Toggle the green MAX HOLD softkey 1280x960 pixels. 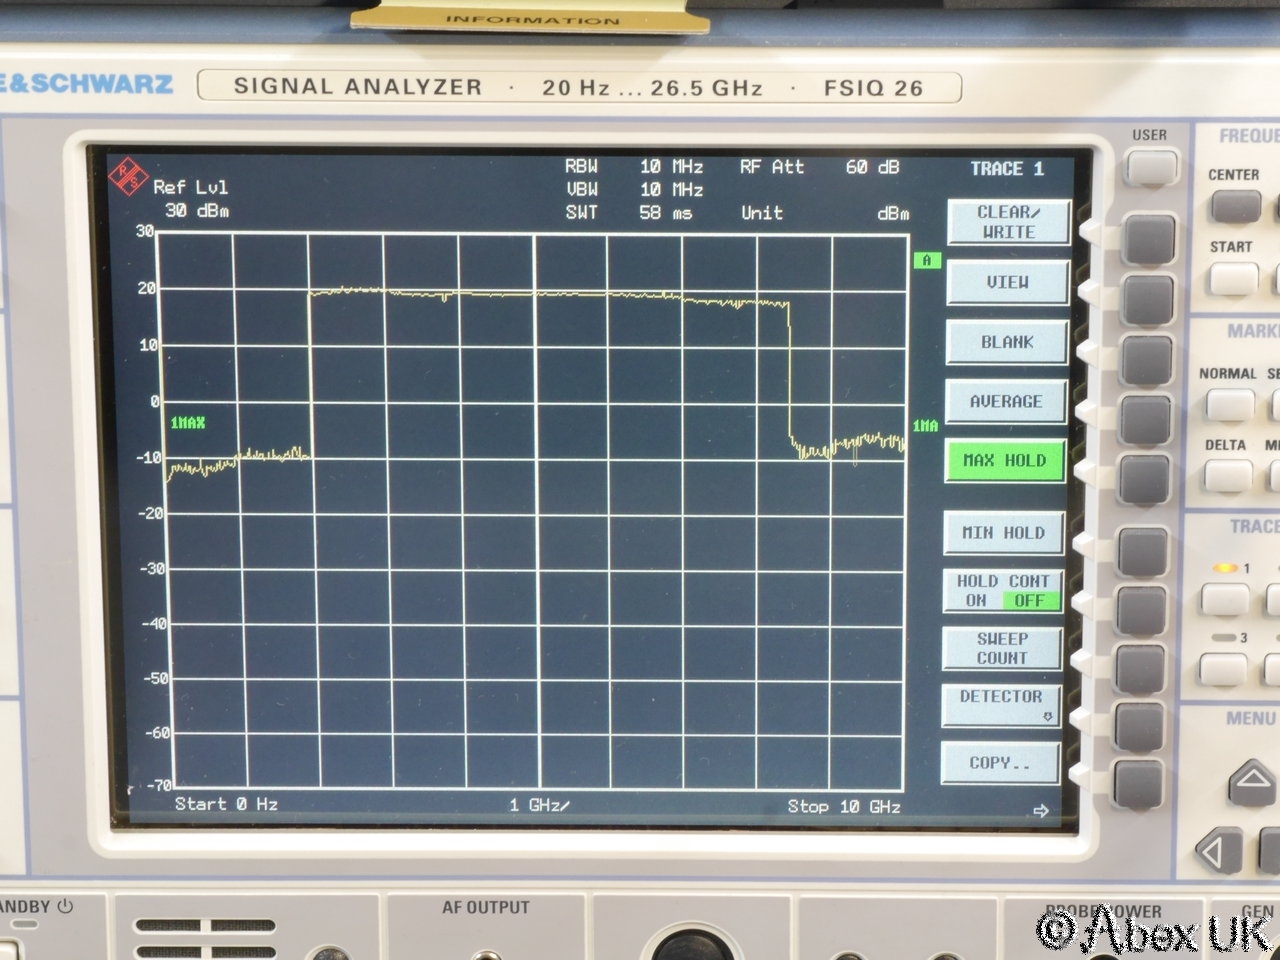tap(1005, 461)
